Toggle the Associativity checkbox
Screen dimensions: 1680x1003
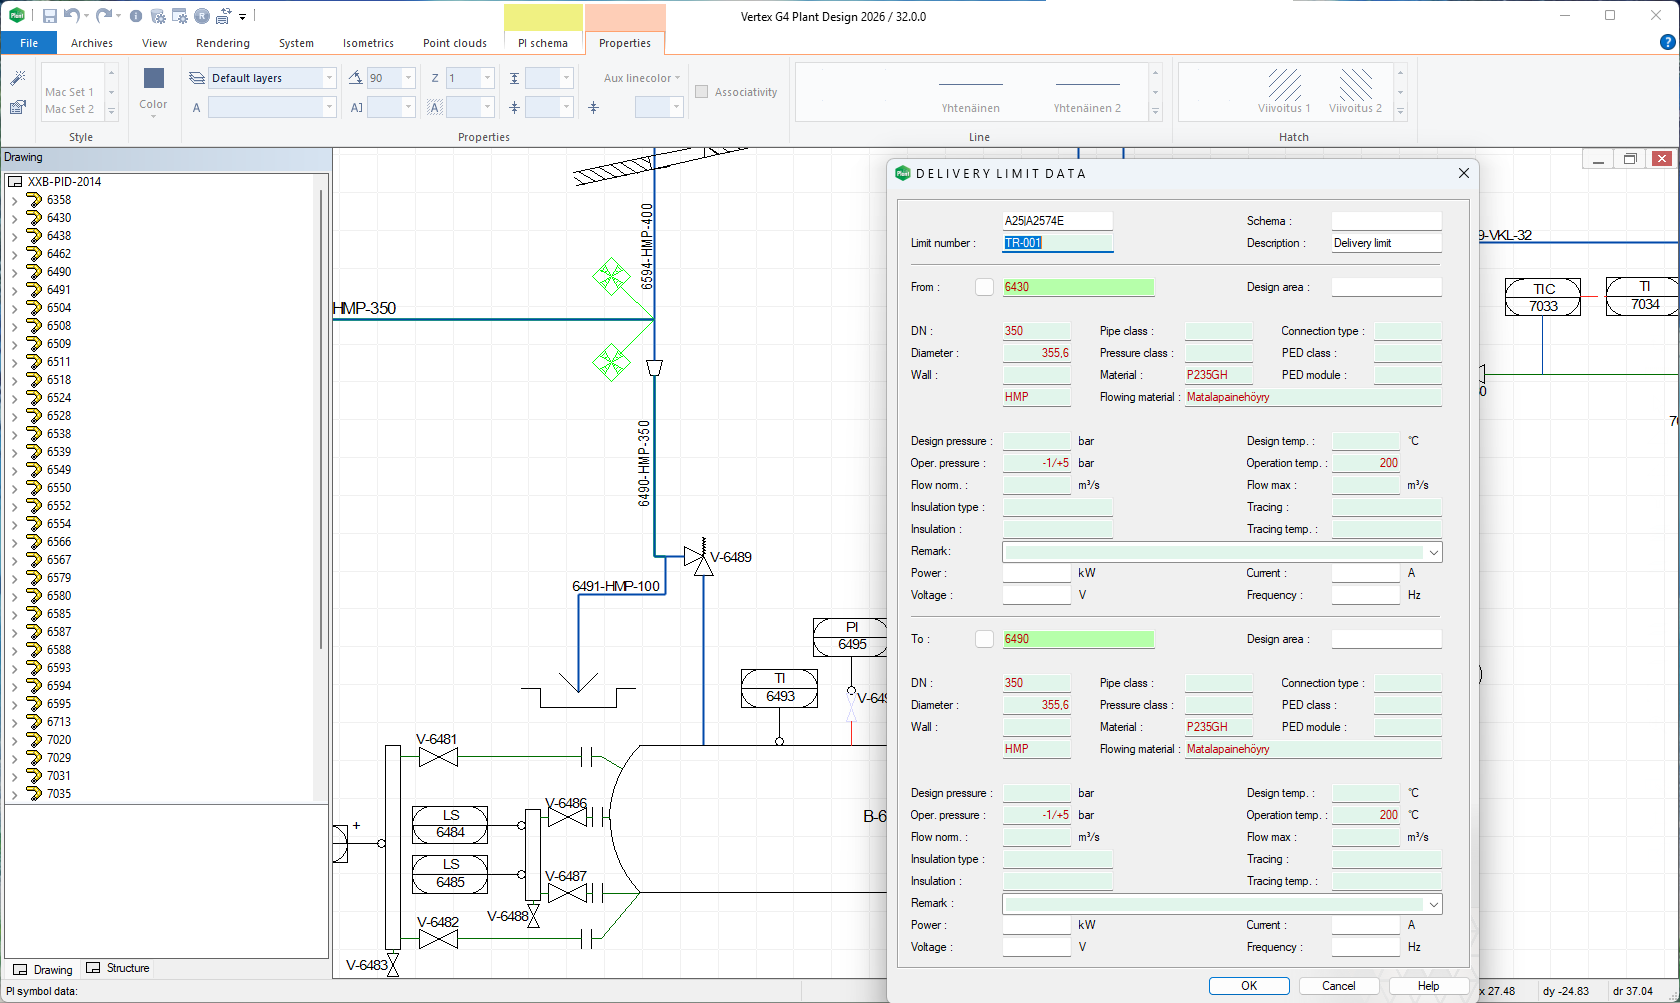click(x=702, y=92)
